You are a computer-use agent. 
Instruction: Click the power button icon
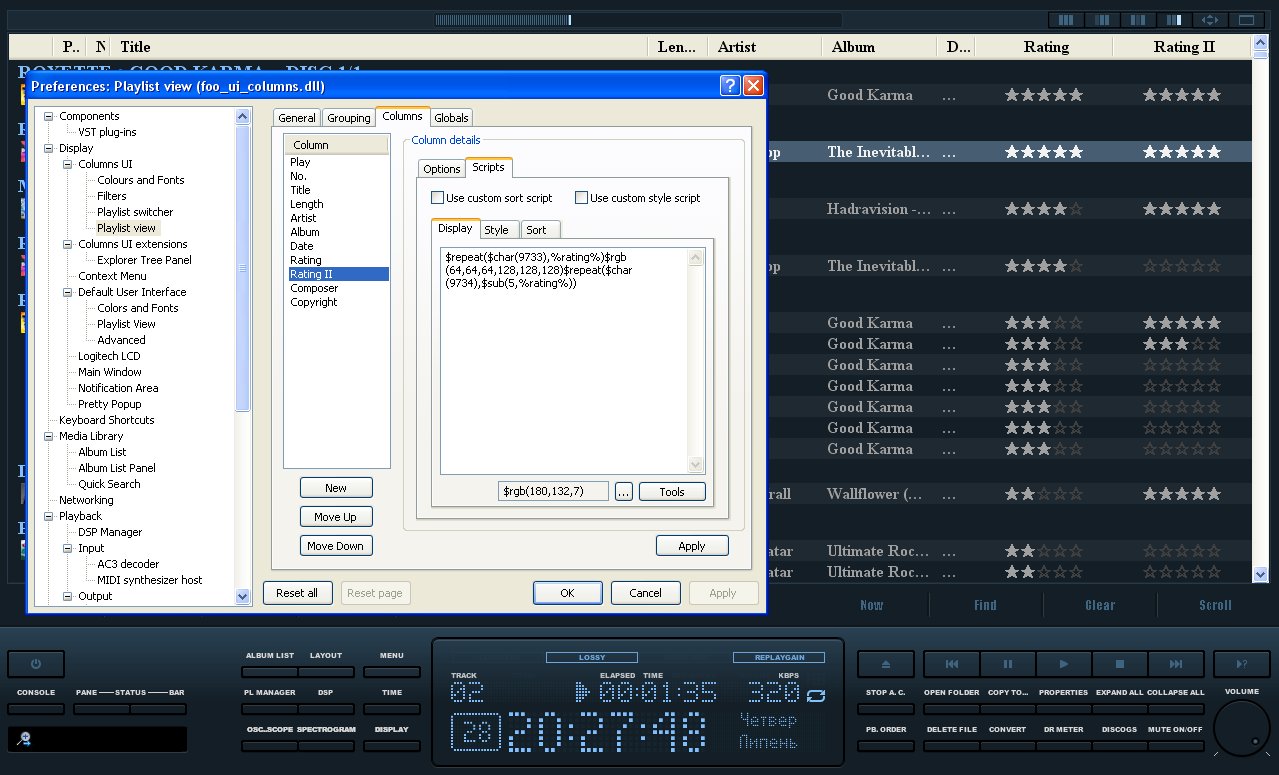tap(36, 664)
